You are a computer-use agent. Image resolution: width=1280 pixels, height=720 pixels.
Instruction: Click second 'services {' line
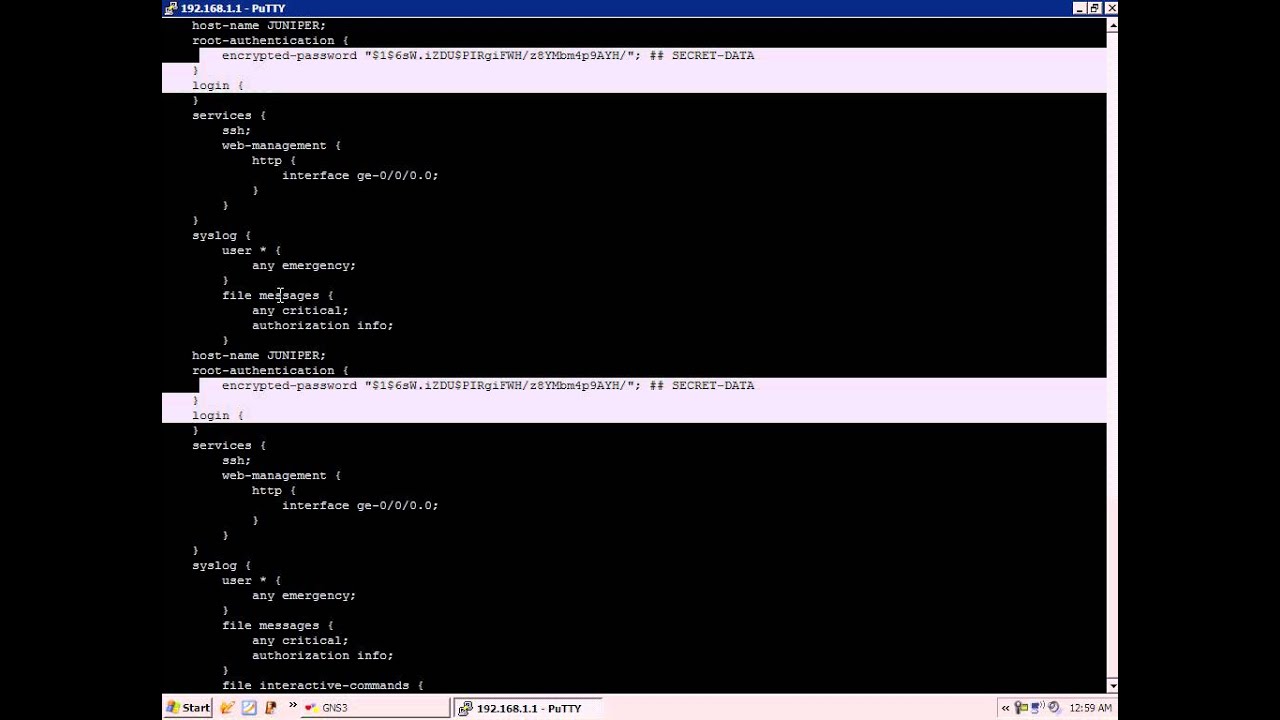pos(229,446)
